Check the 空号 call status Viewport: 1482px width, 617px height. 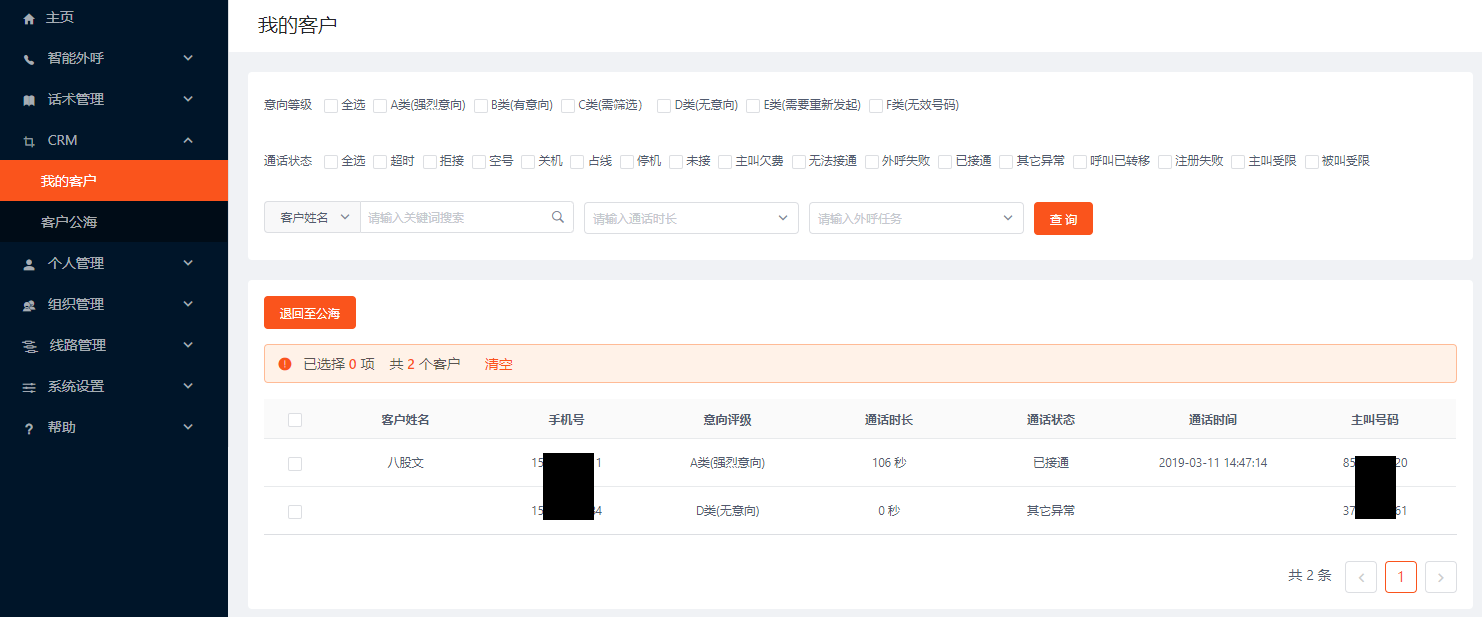pyautogui.click(x=479, y=161)
